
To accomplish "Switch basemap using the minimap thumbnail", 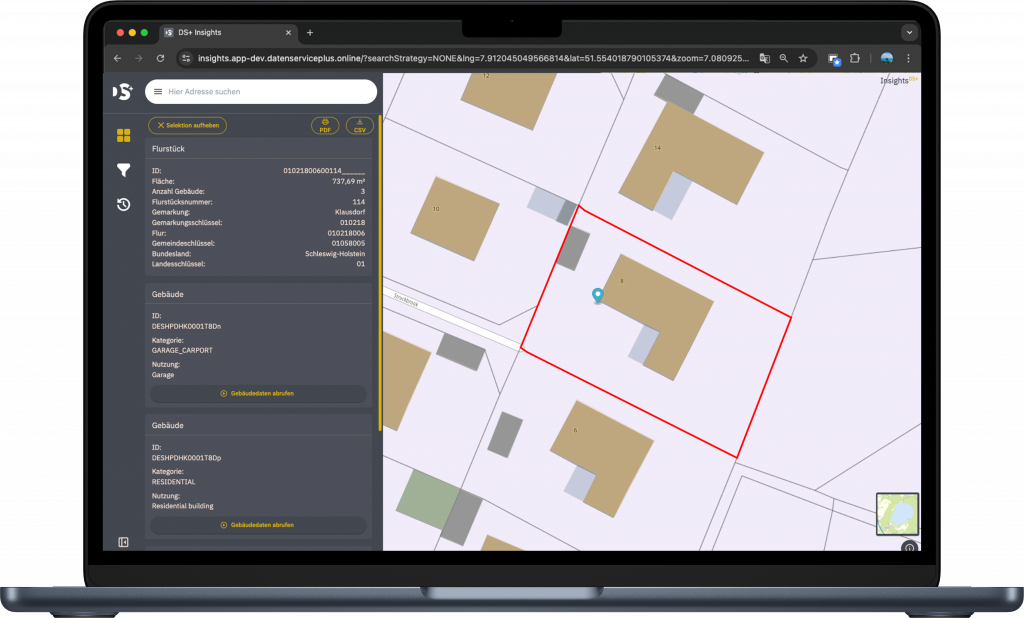I will [896, 513].
